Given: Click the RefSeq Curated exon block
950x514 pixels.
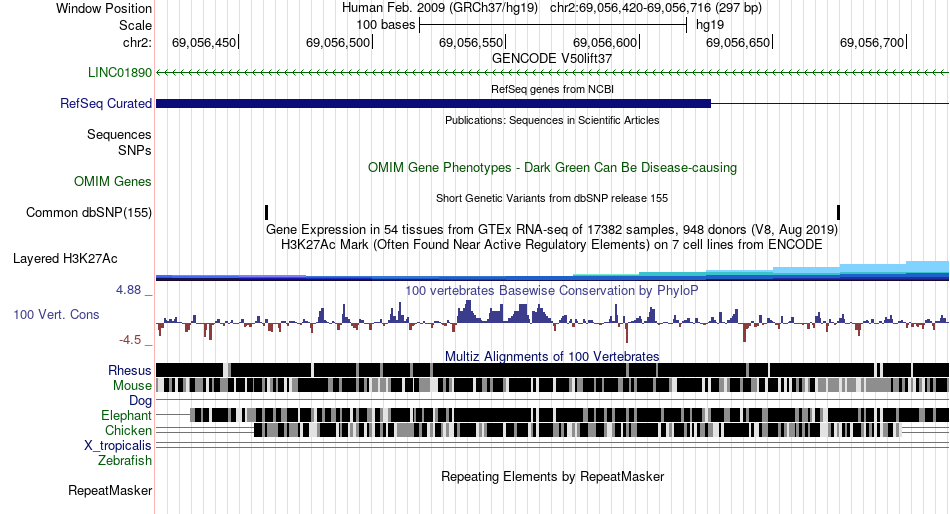Looking at the screenshot, I should click(x=433, y=104).
